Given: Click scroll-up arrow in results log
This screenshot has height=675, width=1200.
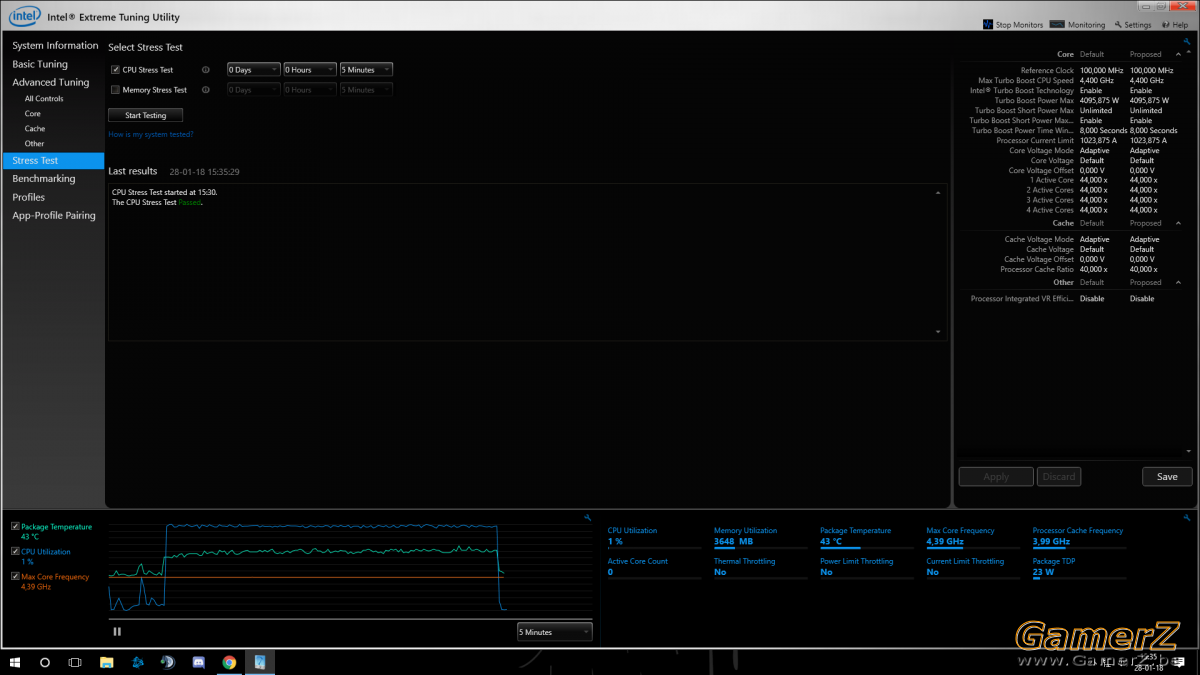Looking at the screenshot, I should point(938,192).
